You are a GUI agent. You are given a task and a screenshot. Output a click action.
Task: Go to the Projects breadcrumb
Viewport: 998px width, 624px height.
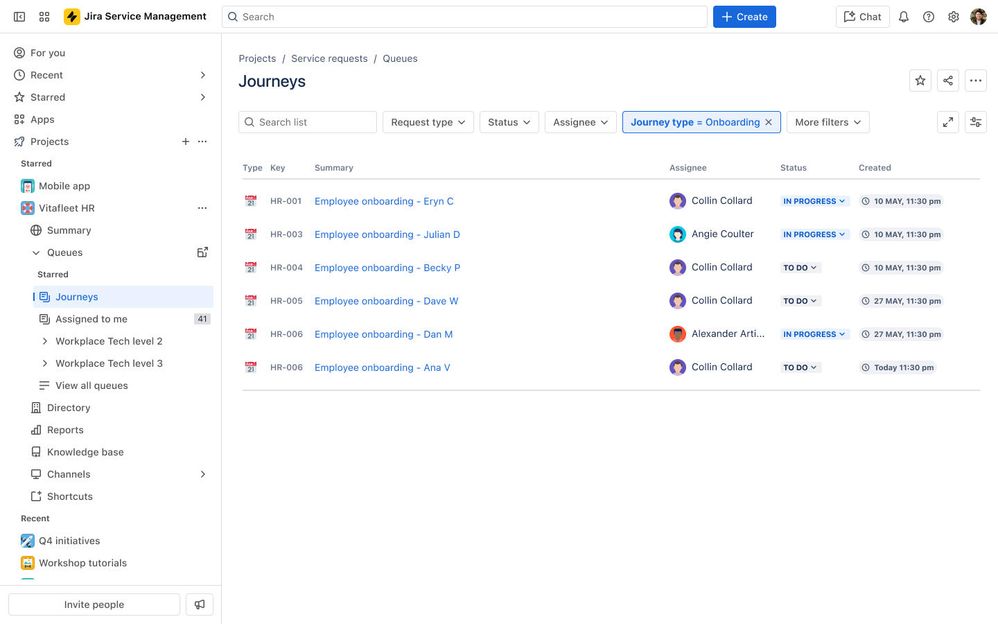tap(257, 59)
